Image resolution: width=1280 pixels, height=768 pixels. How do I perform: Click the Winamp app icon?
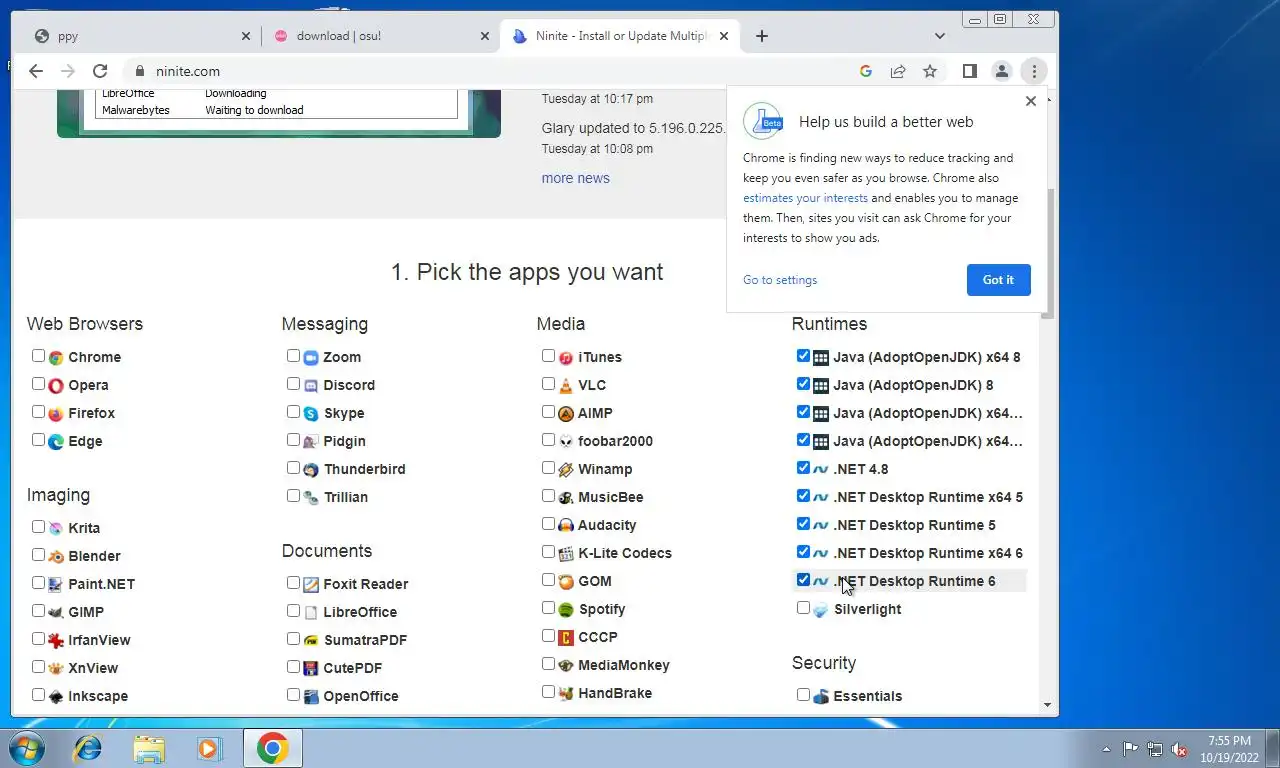[x=566, y=469]
